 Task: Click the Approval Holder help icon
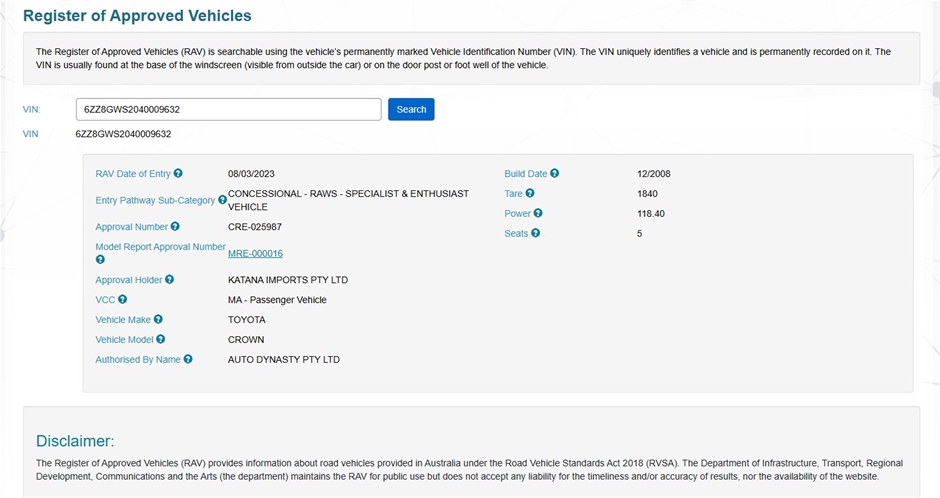(169, 280)
